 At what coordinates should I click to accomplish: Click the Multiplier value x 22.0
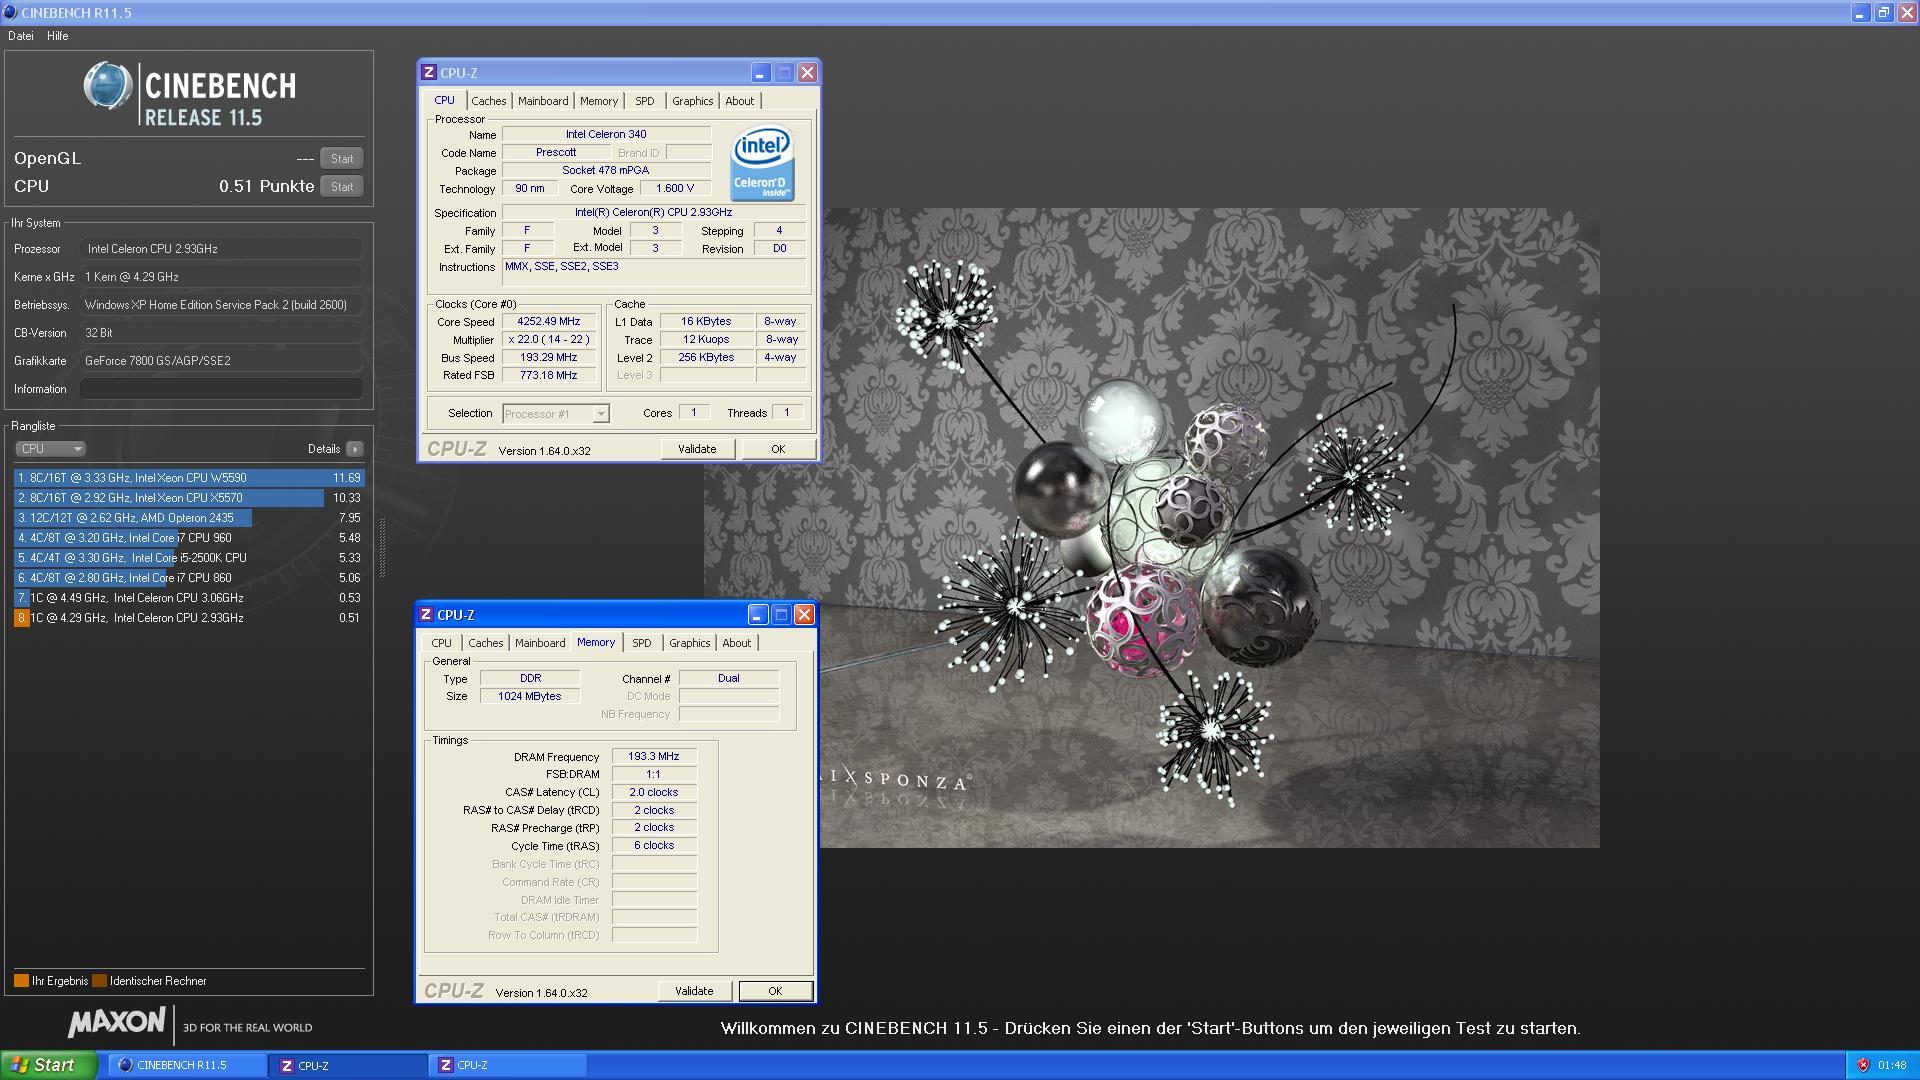(x=548, y=340)
